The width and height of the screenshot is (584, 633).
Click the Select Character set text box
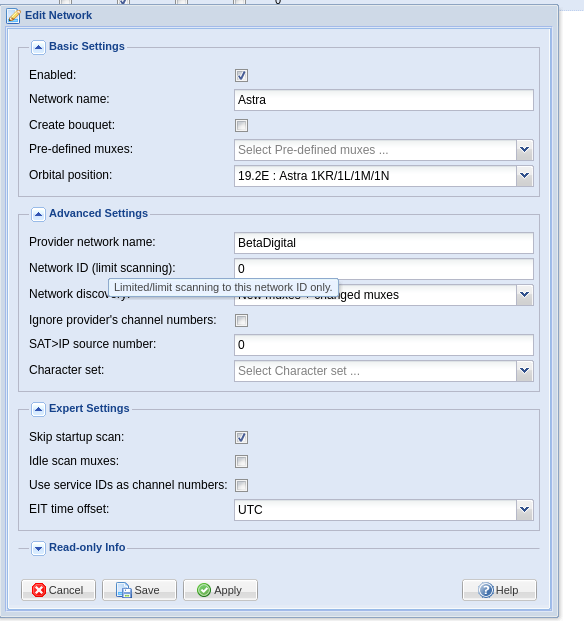(x=375, y=371)
